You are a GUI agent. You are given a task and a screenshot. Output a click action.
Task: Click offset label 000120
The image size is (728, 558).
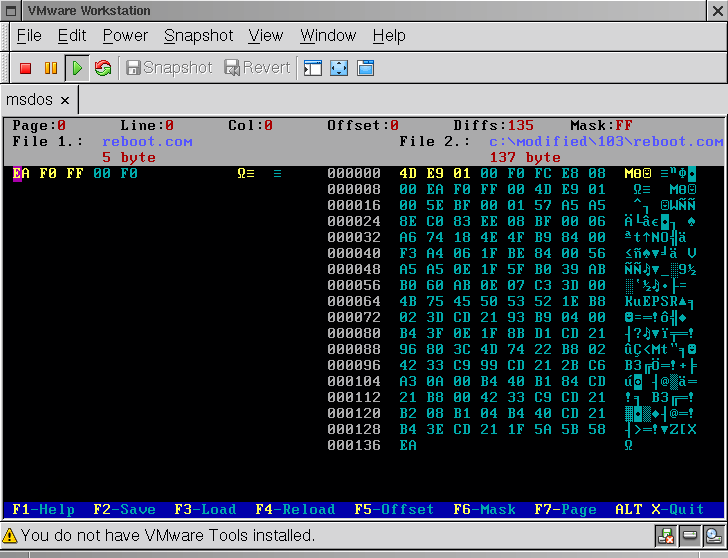[x=354, y=413]
